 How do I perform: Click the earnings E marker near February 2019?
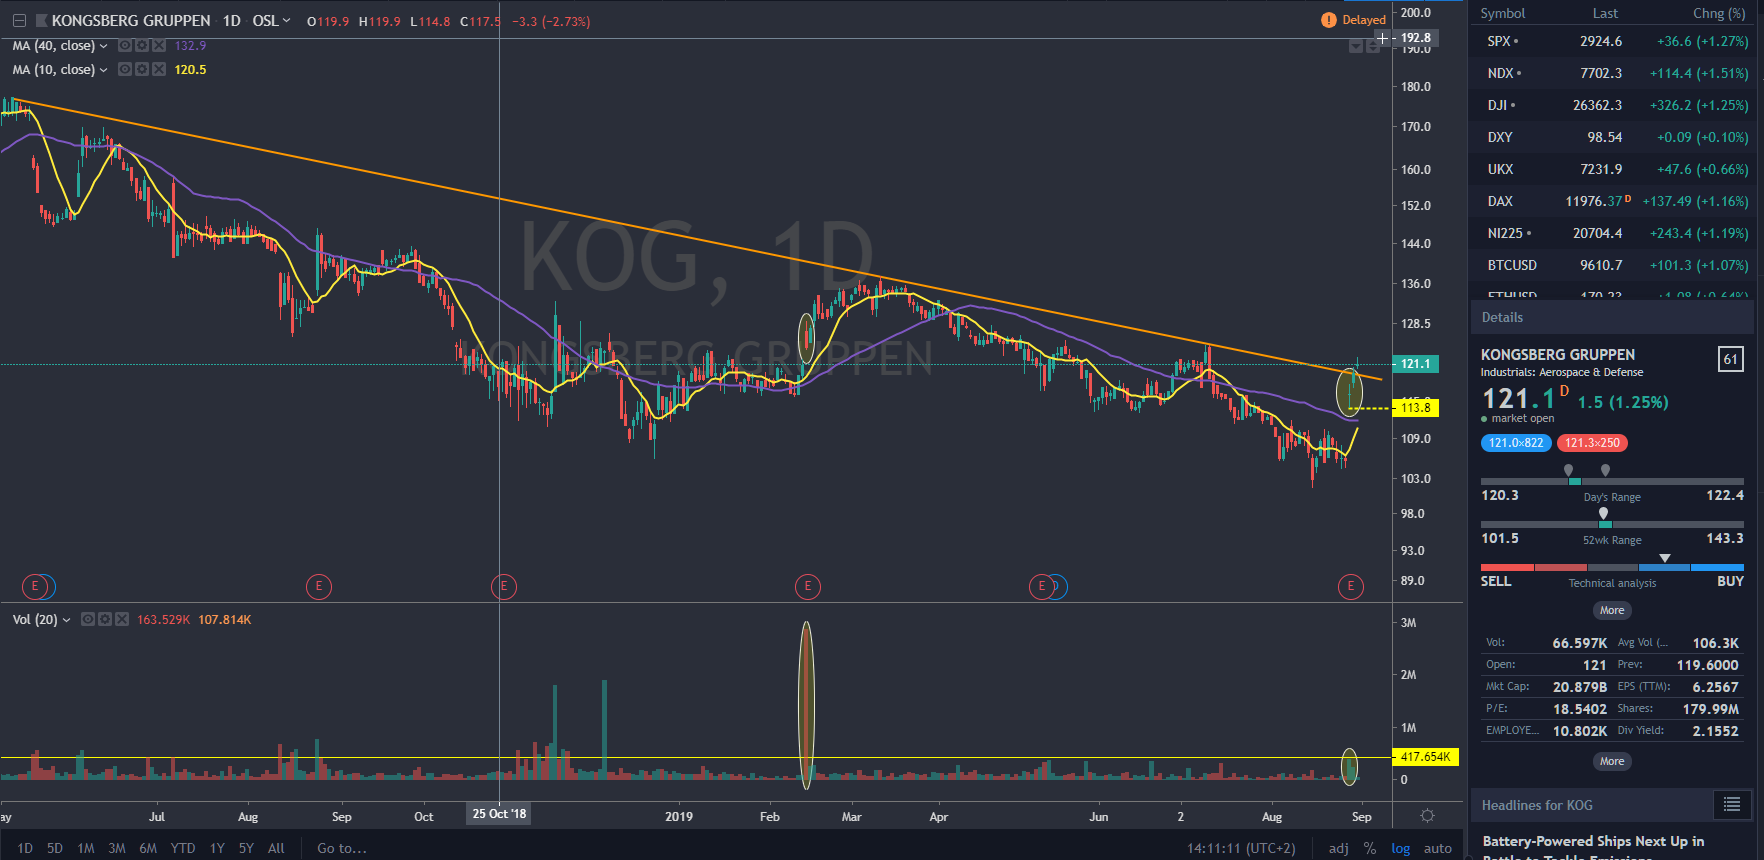tap(808, 587)
